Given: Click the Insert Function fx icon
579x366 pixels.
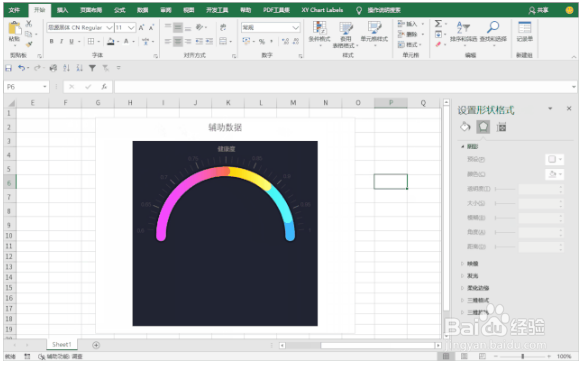Looking at the screenshot, I should [x=104, y=87].
